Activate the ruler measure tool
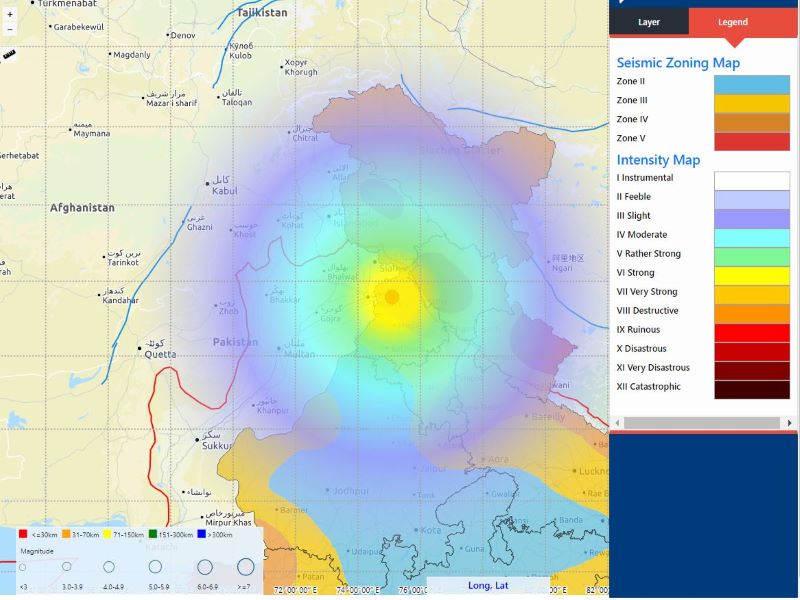 pos(10,54)
